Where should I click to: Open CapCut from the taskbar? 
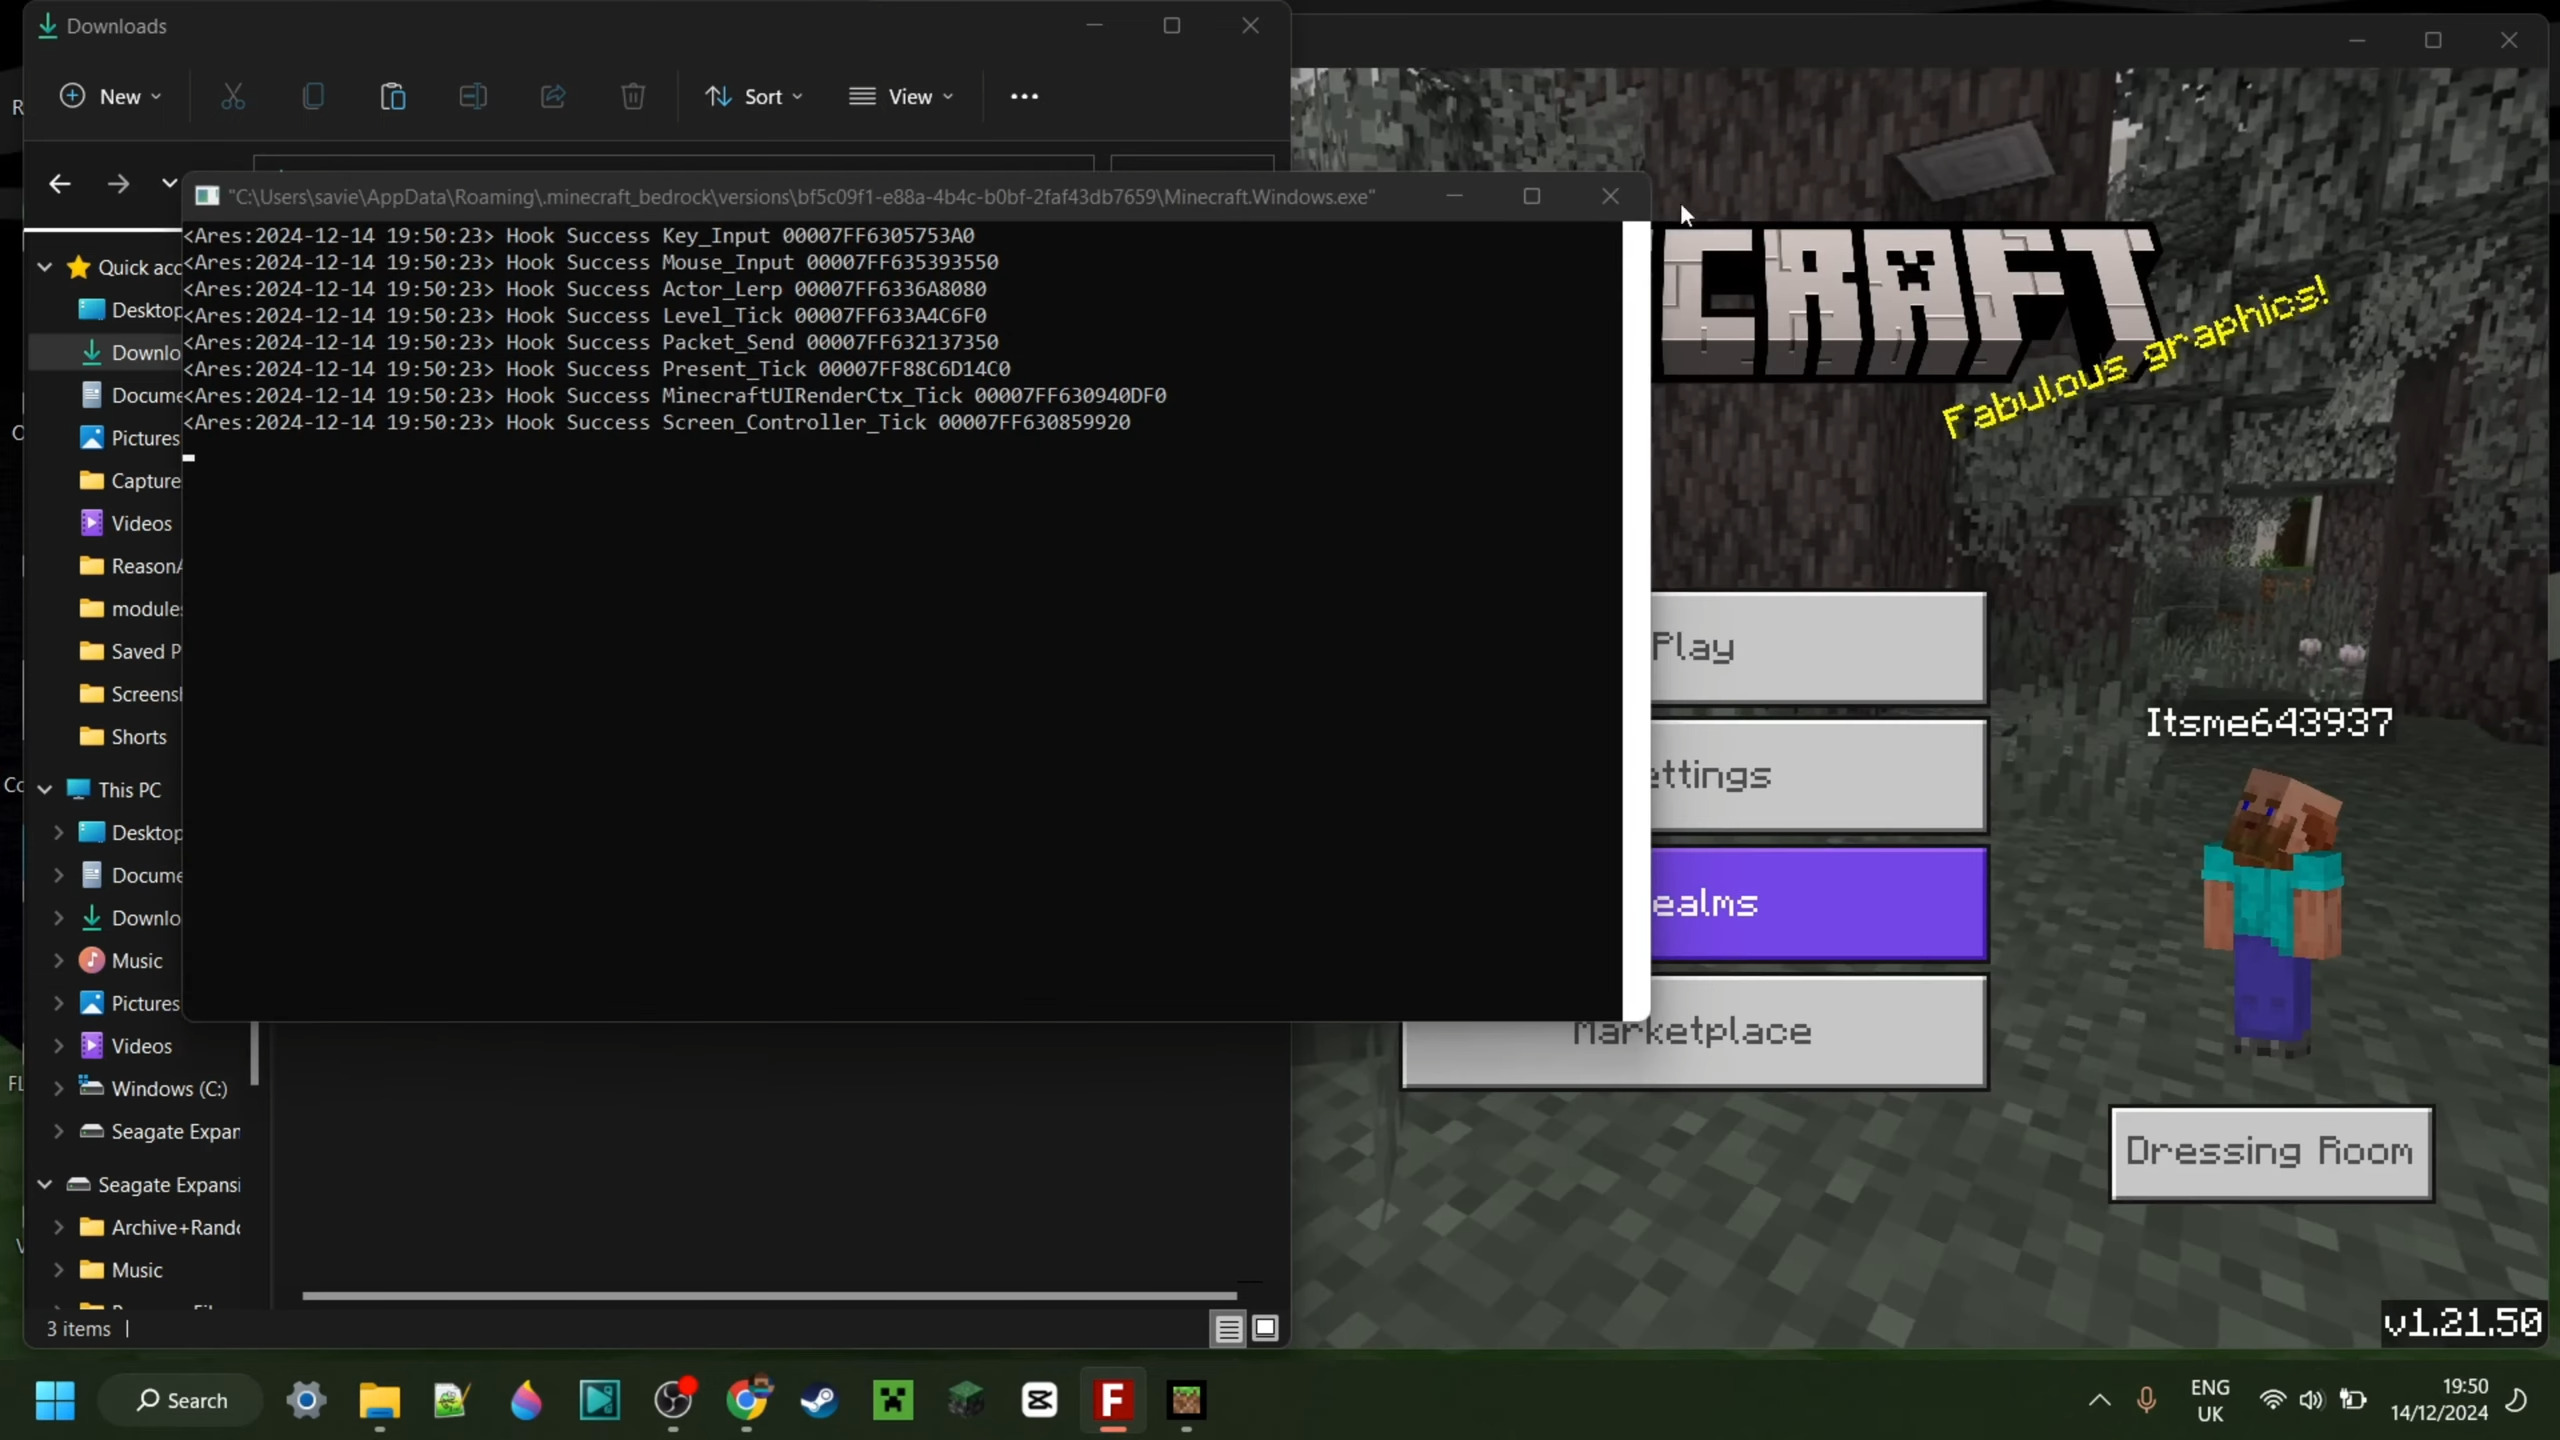(x=1040, y=1400)
